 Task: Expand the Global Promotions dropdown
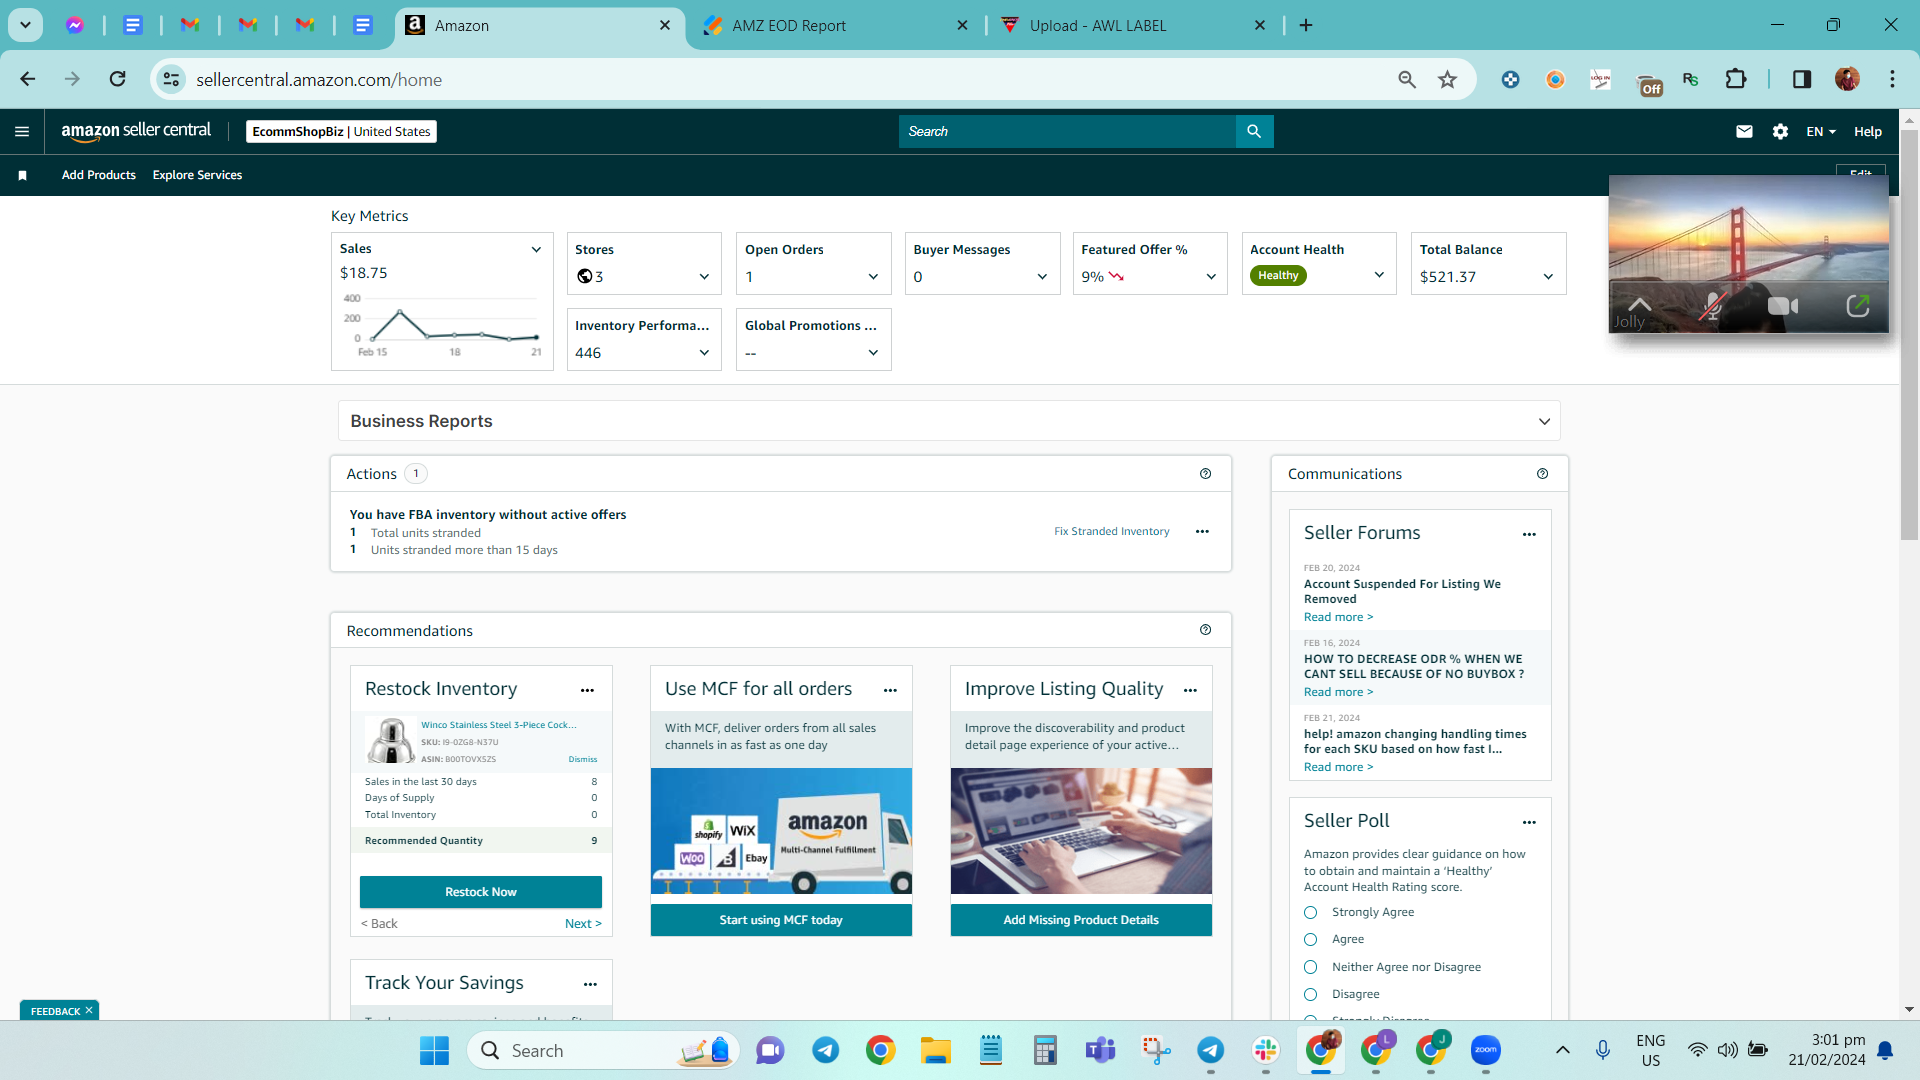[x=873, y=353]
